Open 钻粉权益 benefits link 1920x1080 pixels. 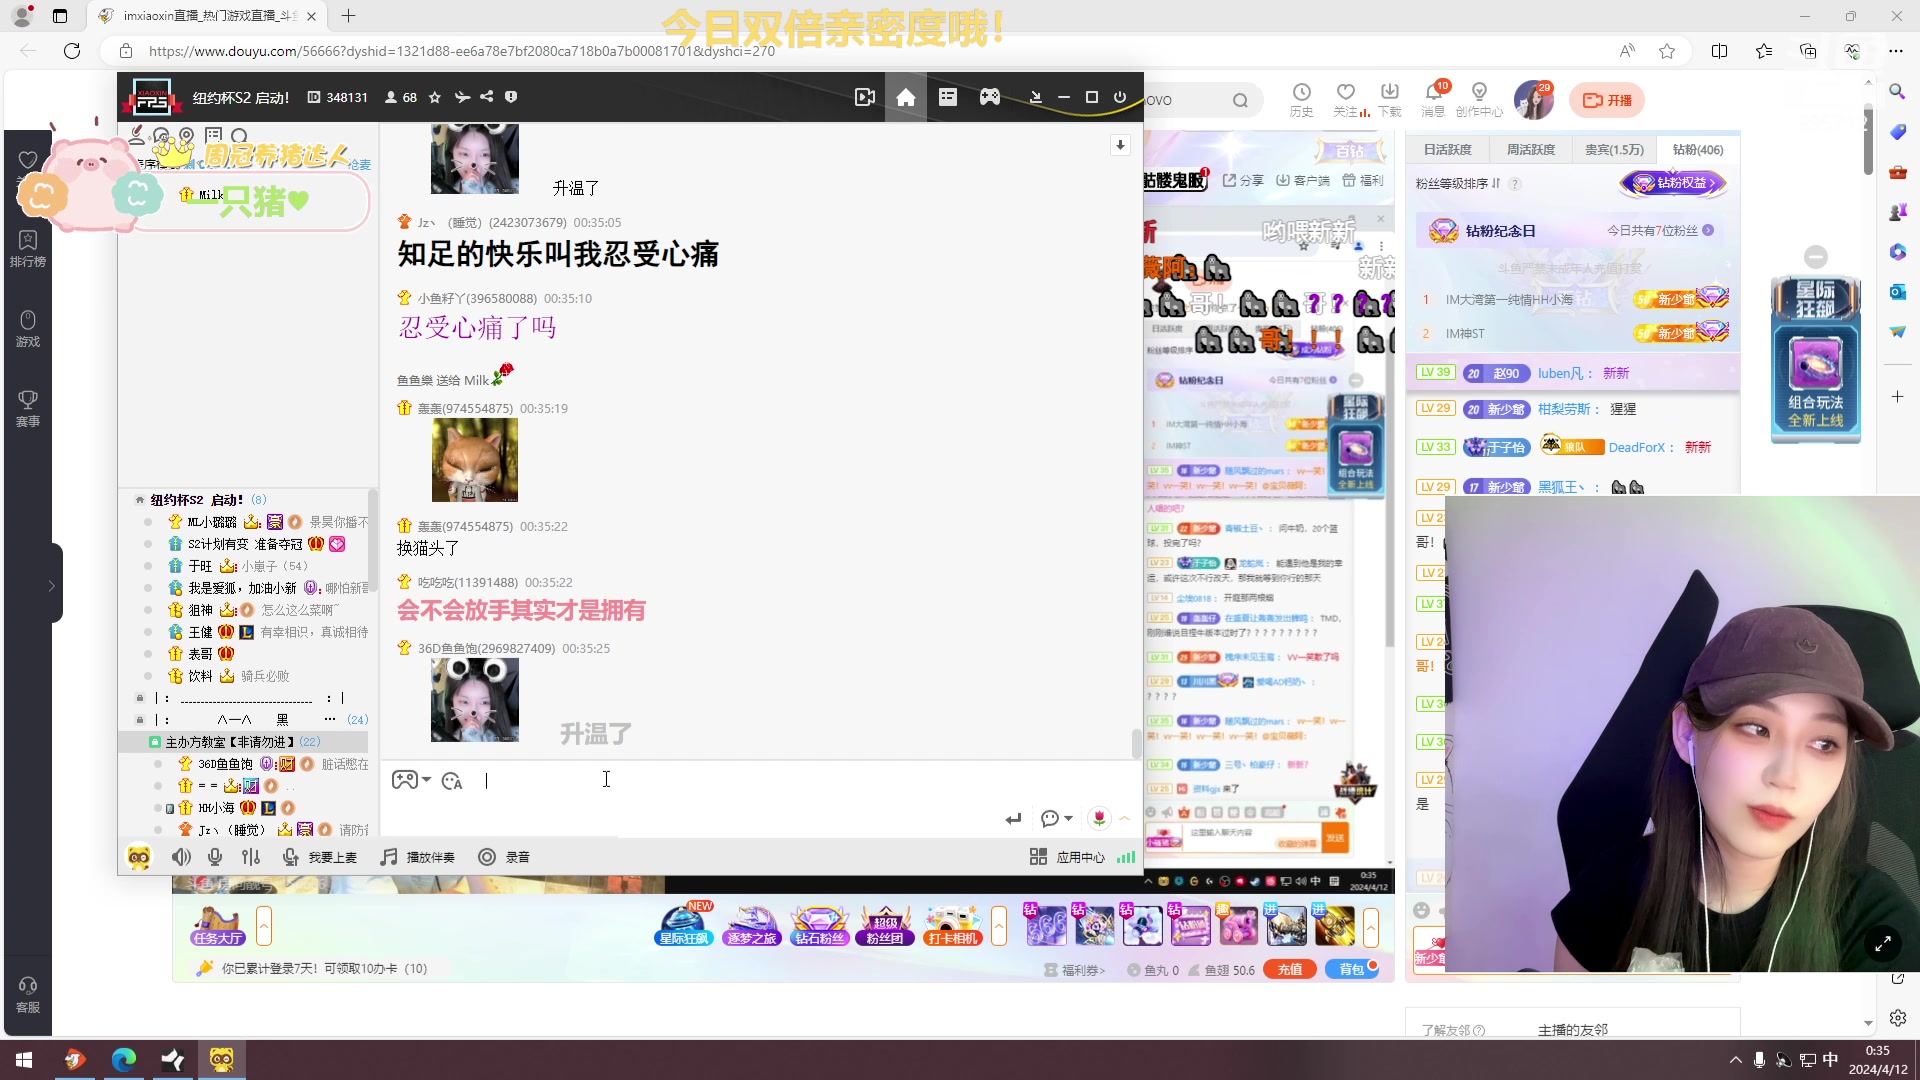[x=1673, y=184]
